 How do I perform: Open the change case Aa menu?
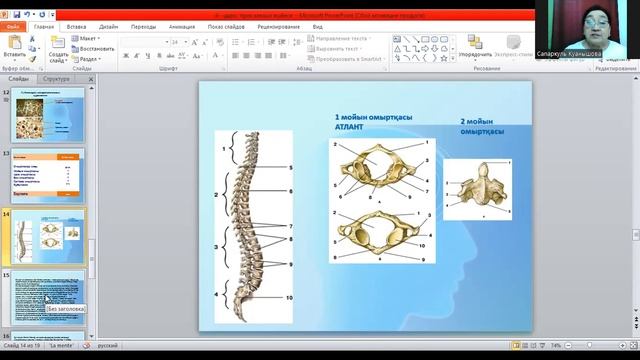198,56
